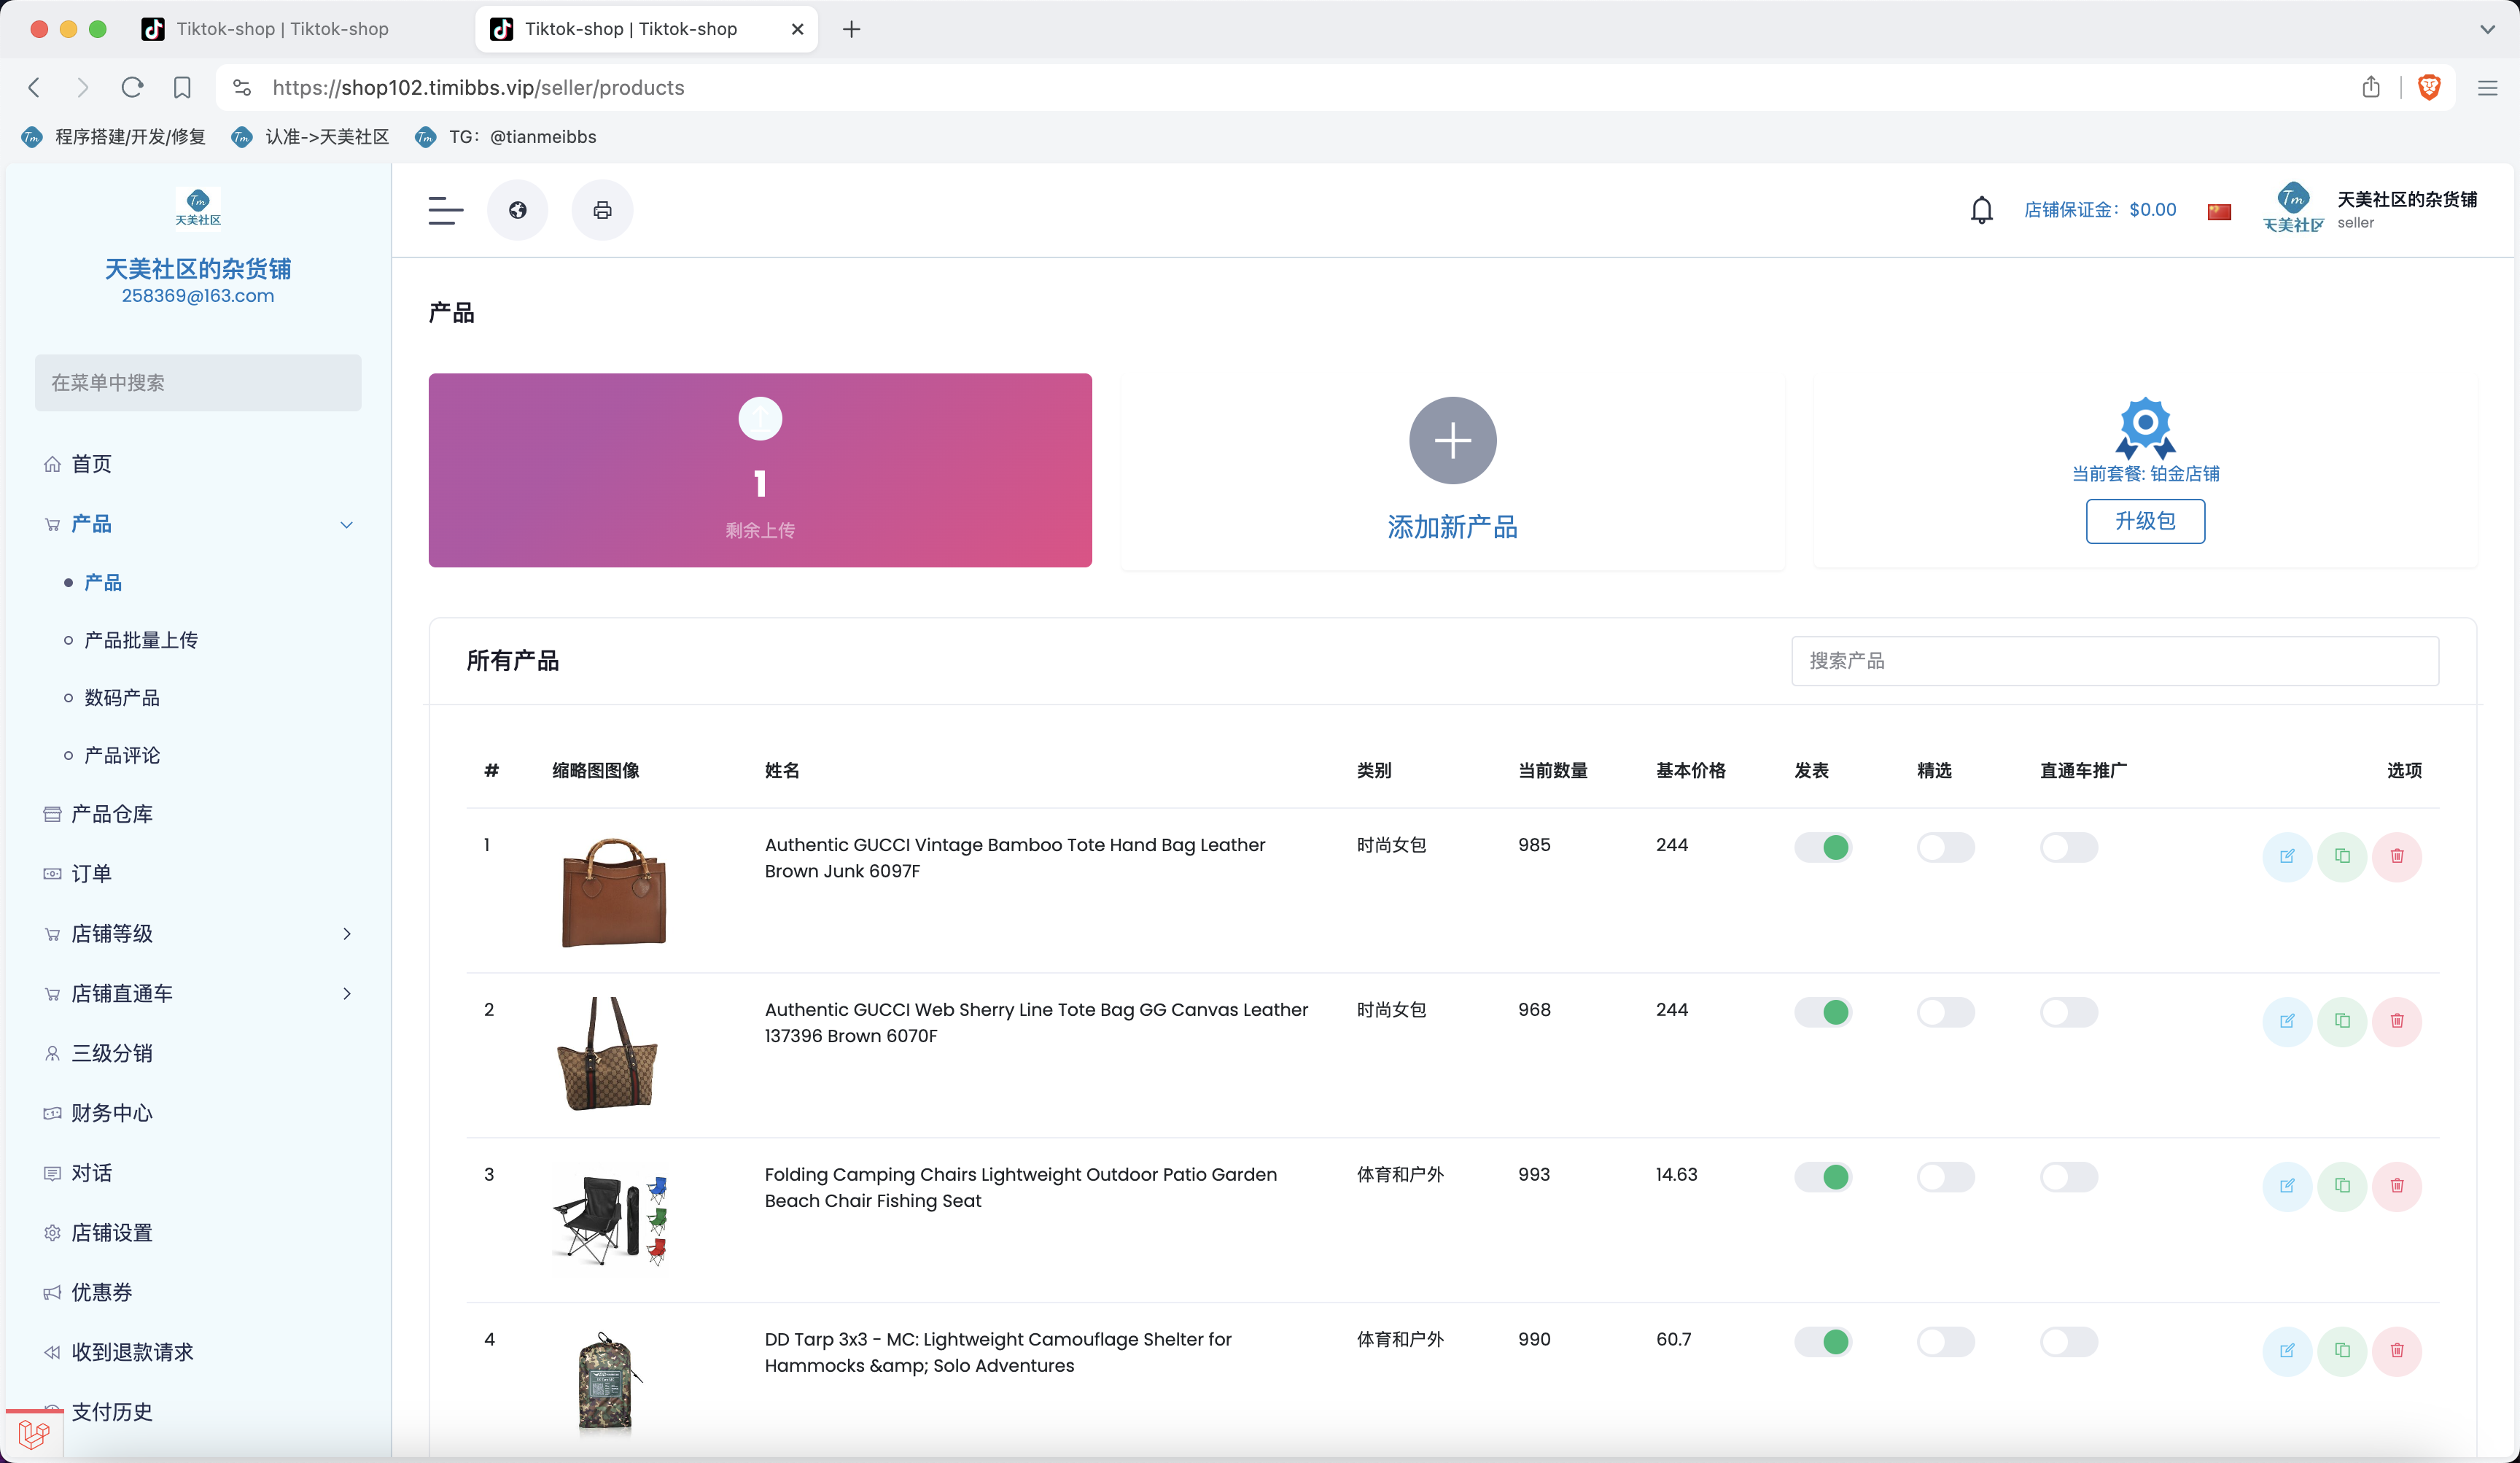Toggle 发表 for GUCCI Web Sherry Line Tote
This screenshot has width=2520, height=1463.
pos(1823,1012)
